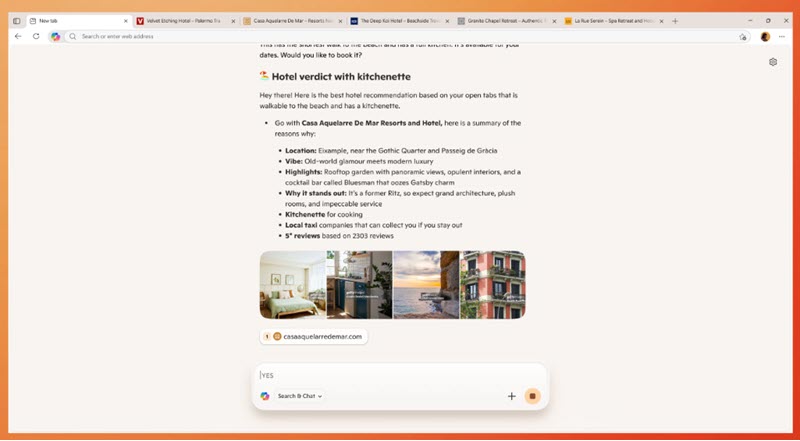Focus the Search or enter web address field
Viewport: 800px width, 441px height.
pyautogui.click(x=407, y=36)
